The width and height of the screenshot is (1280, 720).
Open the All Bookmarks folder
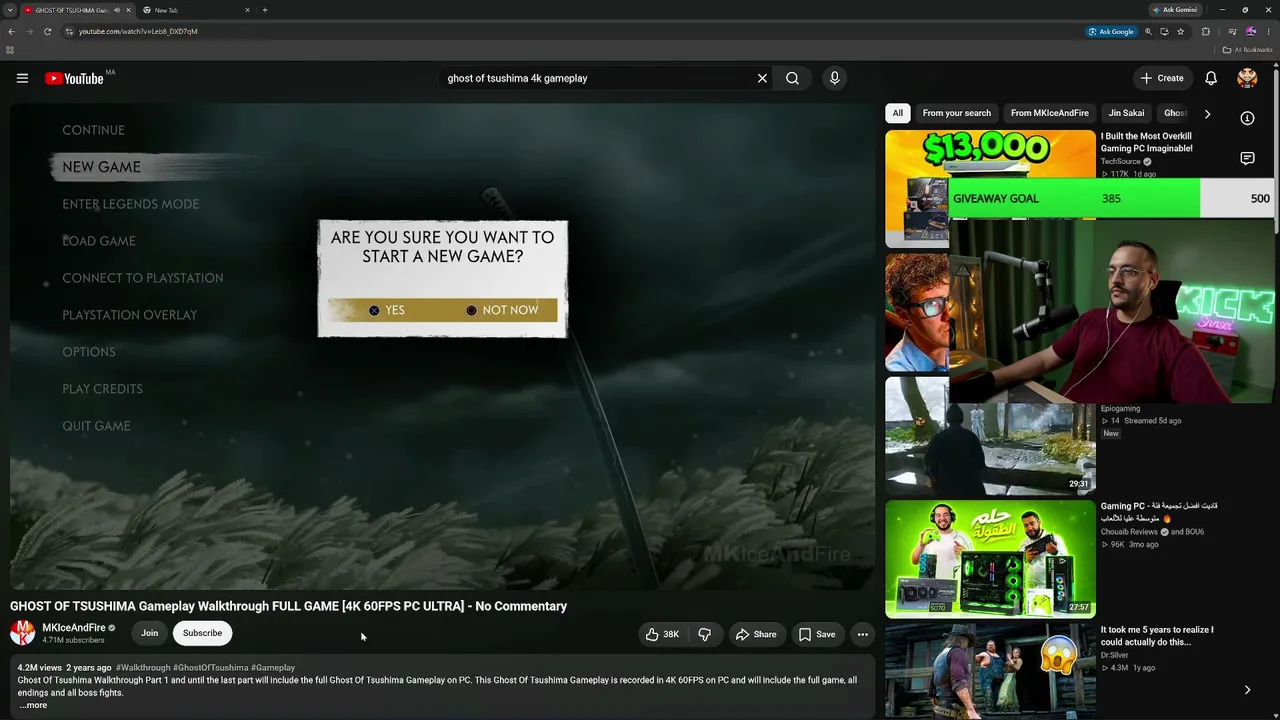(1248, 50)
